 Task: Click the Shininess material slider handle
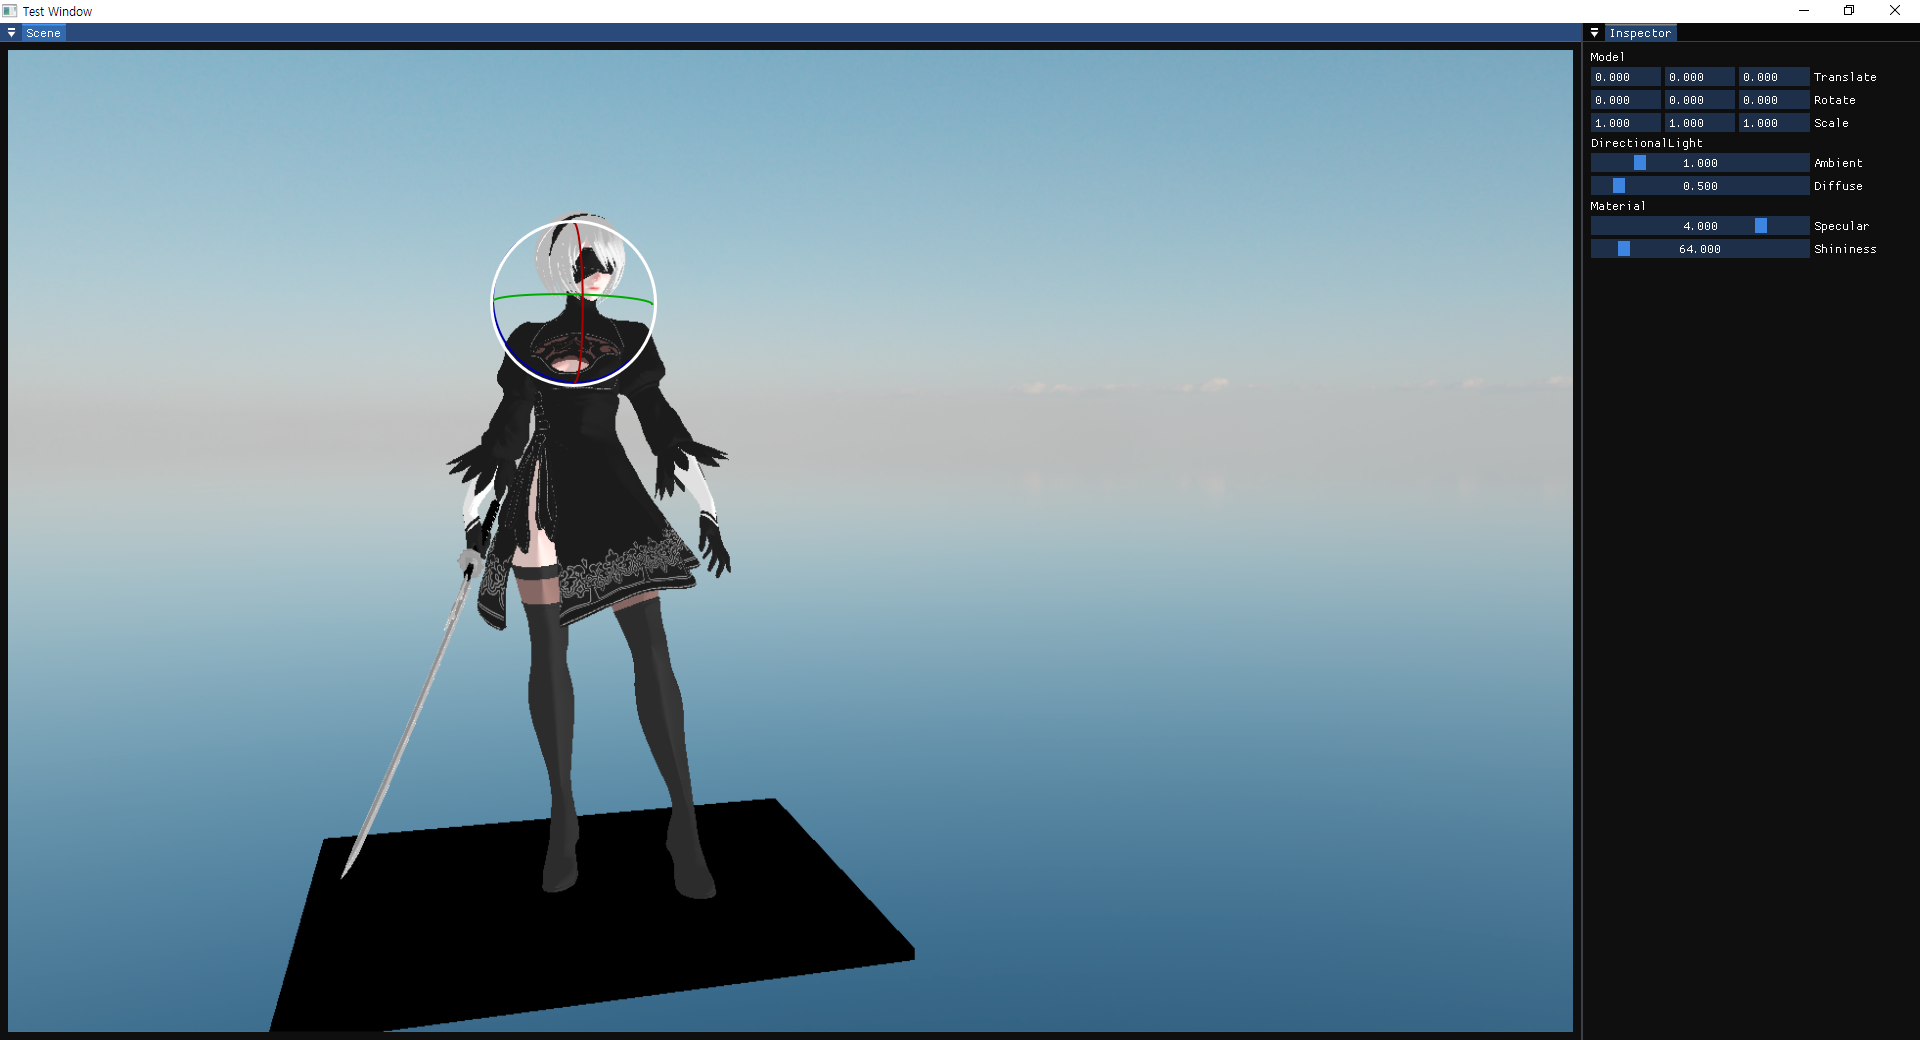1624,249
